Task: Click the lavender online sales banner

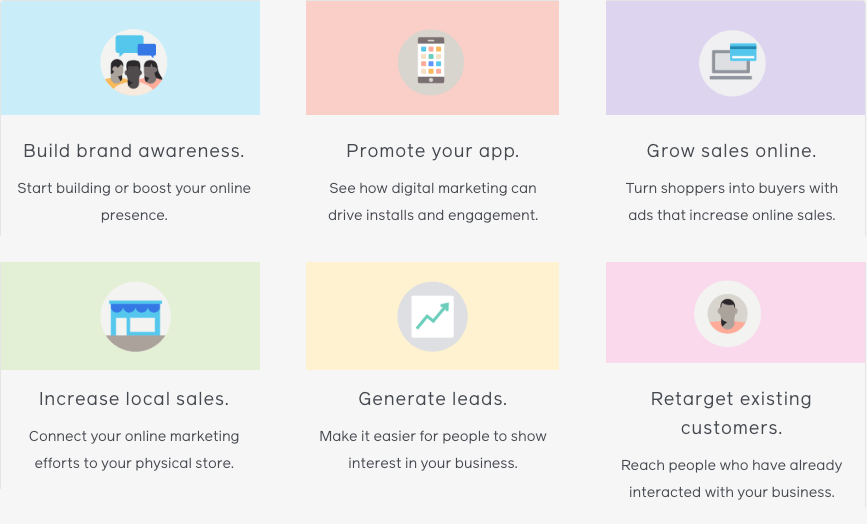Action: pos(735,57)
